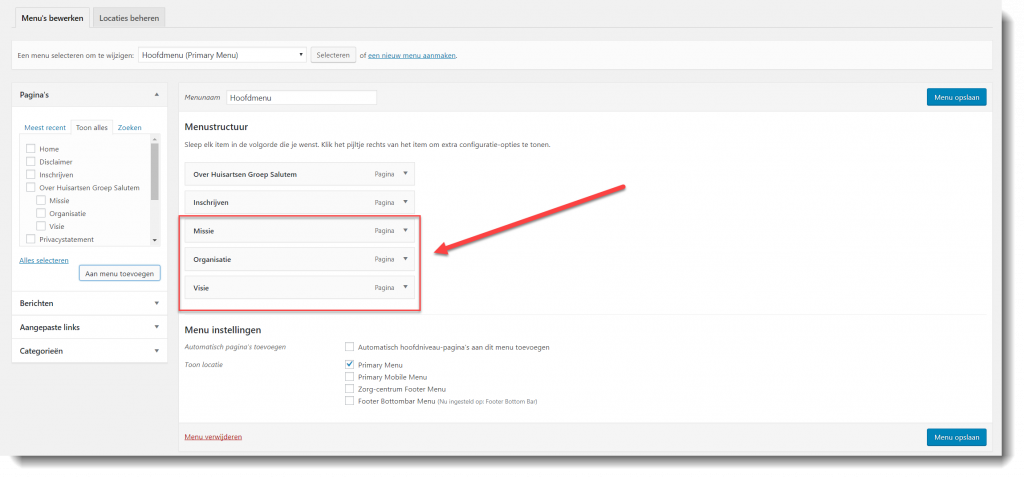Switch to the Menu's bewerken tab
This screenshot has width=1024, height=478.
[x=52, y=18]
